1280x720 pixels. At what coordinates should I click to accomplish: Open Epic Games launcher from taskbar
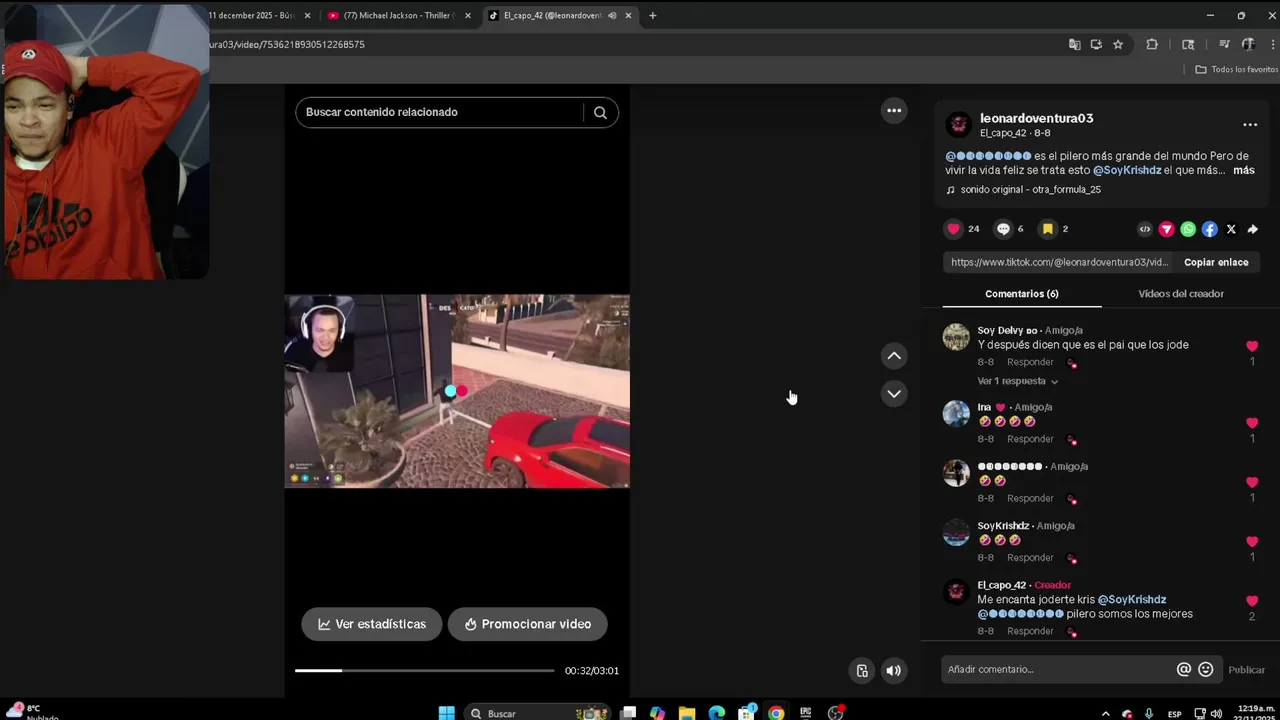pyautogui.click(x=805, y=713)
